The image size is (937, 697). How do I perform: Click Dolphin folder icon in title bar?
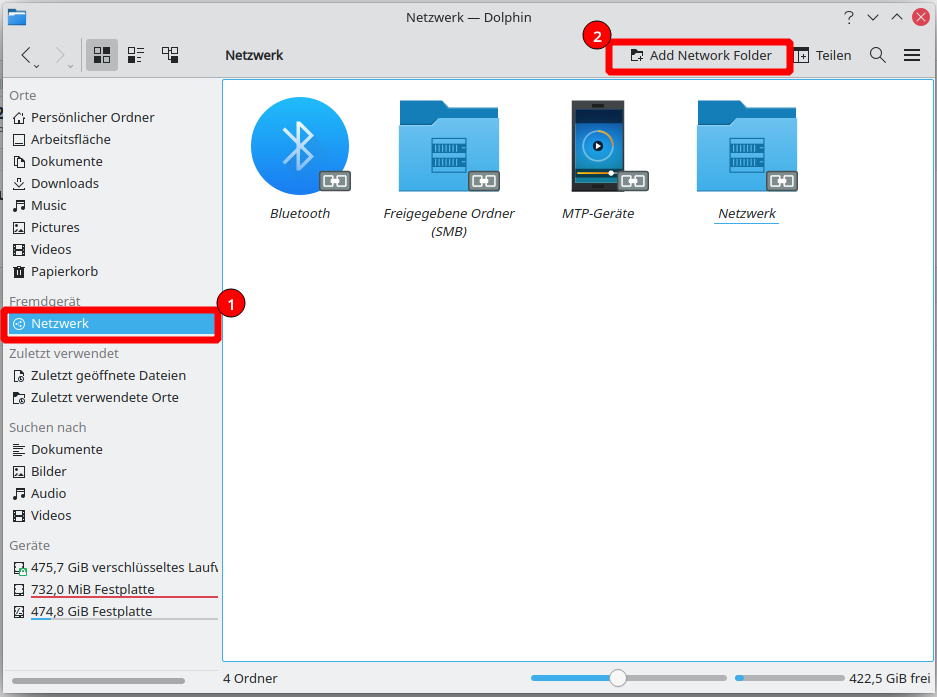(x=17, y=17)
